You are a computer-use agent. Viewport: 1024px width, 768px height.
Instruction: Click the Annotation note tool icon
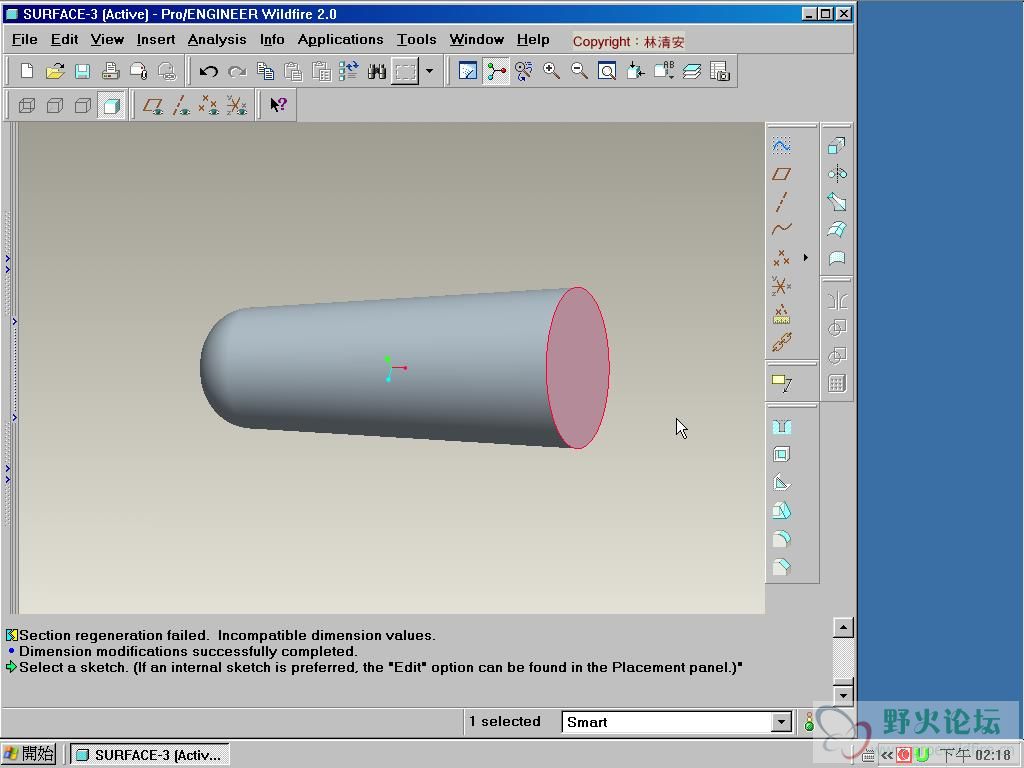click(x=782, y=383)
